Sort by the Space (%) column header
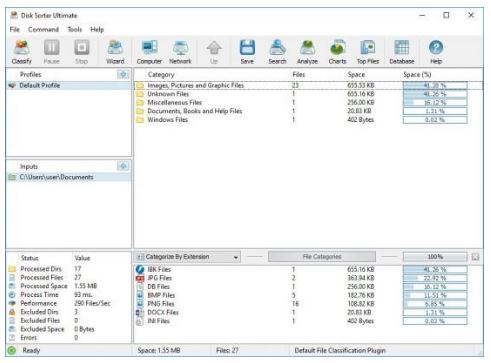The width and height of the screenshot is (491, 363). coord(417,75)
